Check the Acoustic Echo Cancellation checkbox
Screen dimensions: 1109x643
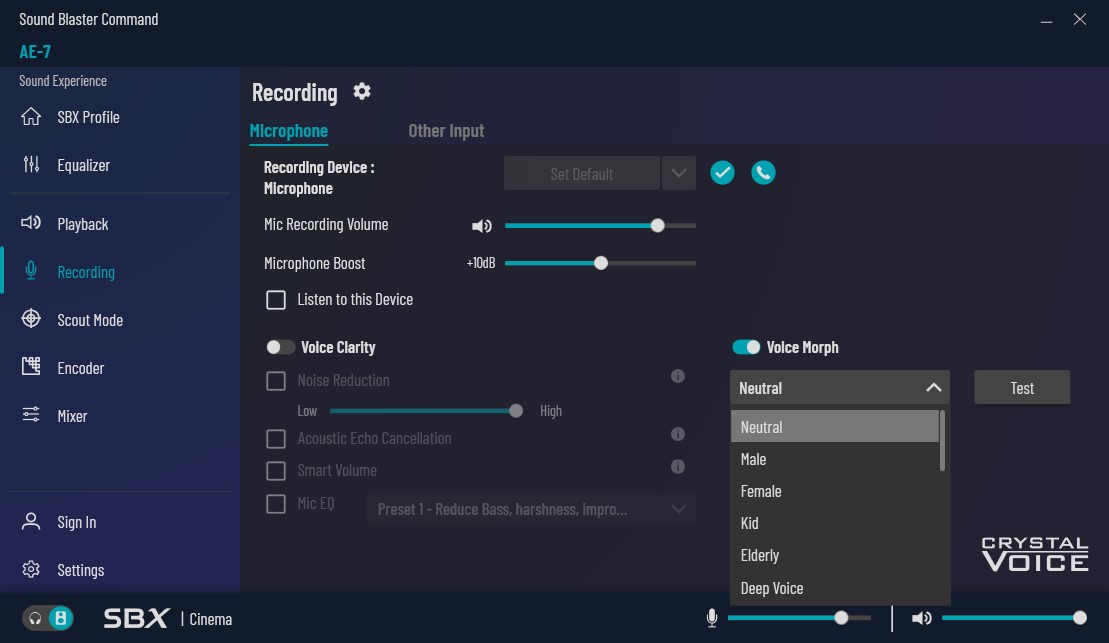(276, 439)
